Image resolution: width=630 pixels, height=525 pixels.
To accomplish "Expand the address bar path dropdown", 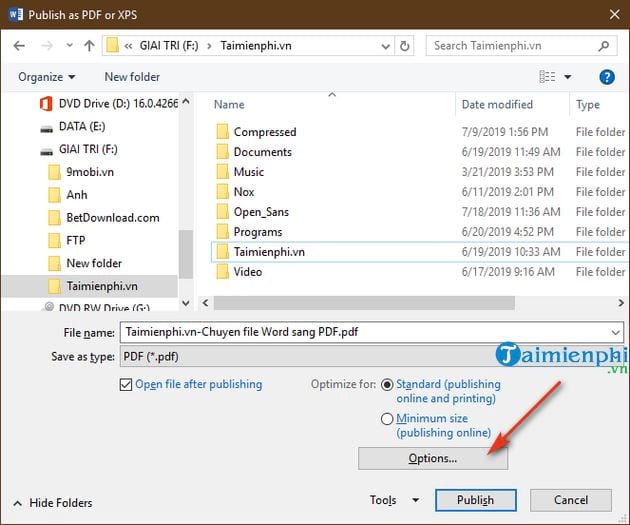I will tap(385, 46).
